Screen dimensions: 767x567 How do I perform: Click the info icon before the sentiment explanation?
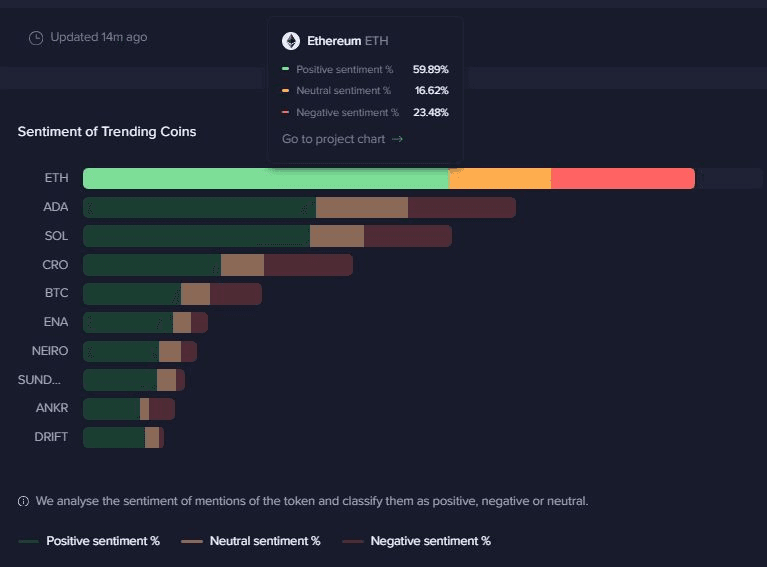point(23,501)
